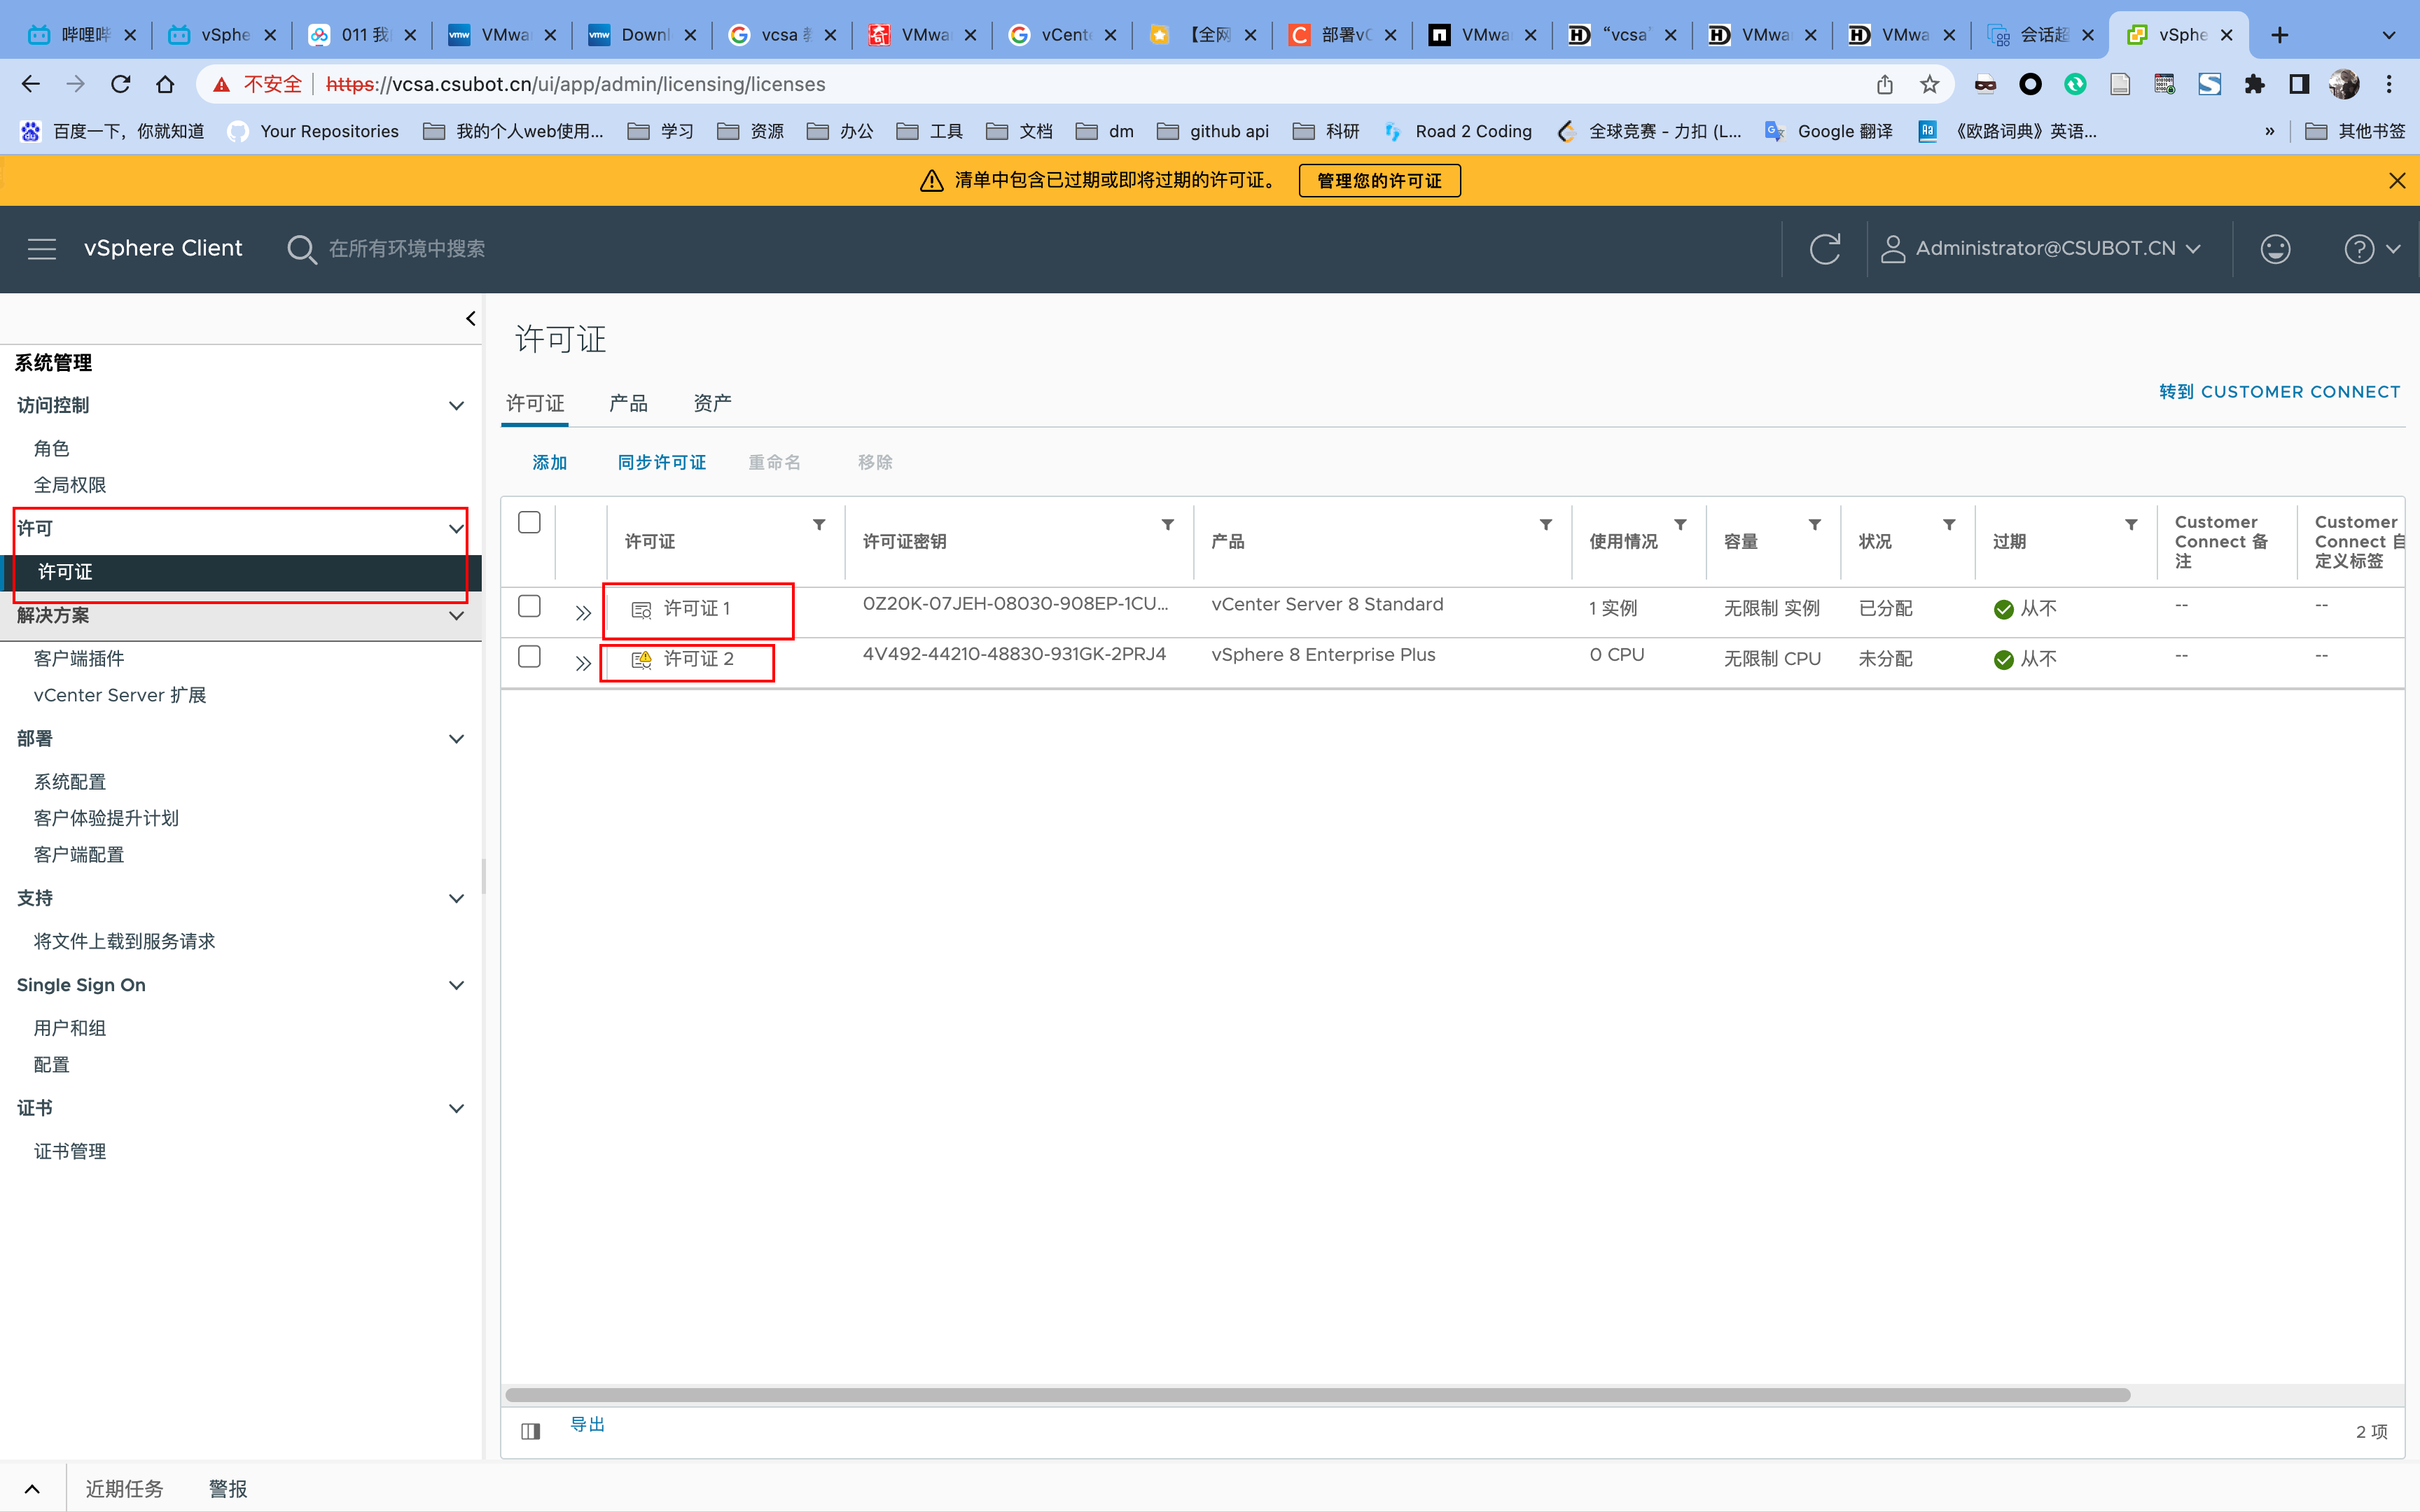Collapse the 访问控制 section
The image size is (2420, 1512).
[x=456, y=405]
